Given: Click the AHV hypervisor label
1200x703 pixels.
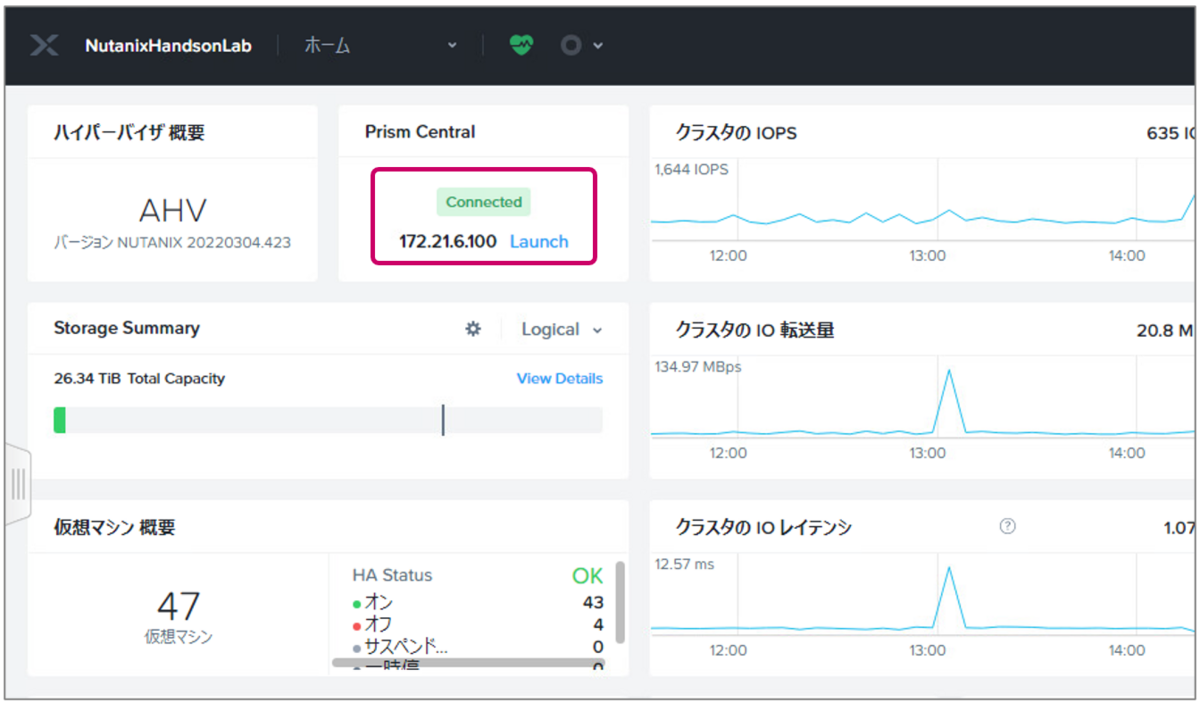Looking at the screenshot, I should tap(172, 210).
